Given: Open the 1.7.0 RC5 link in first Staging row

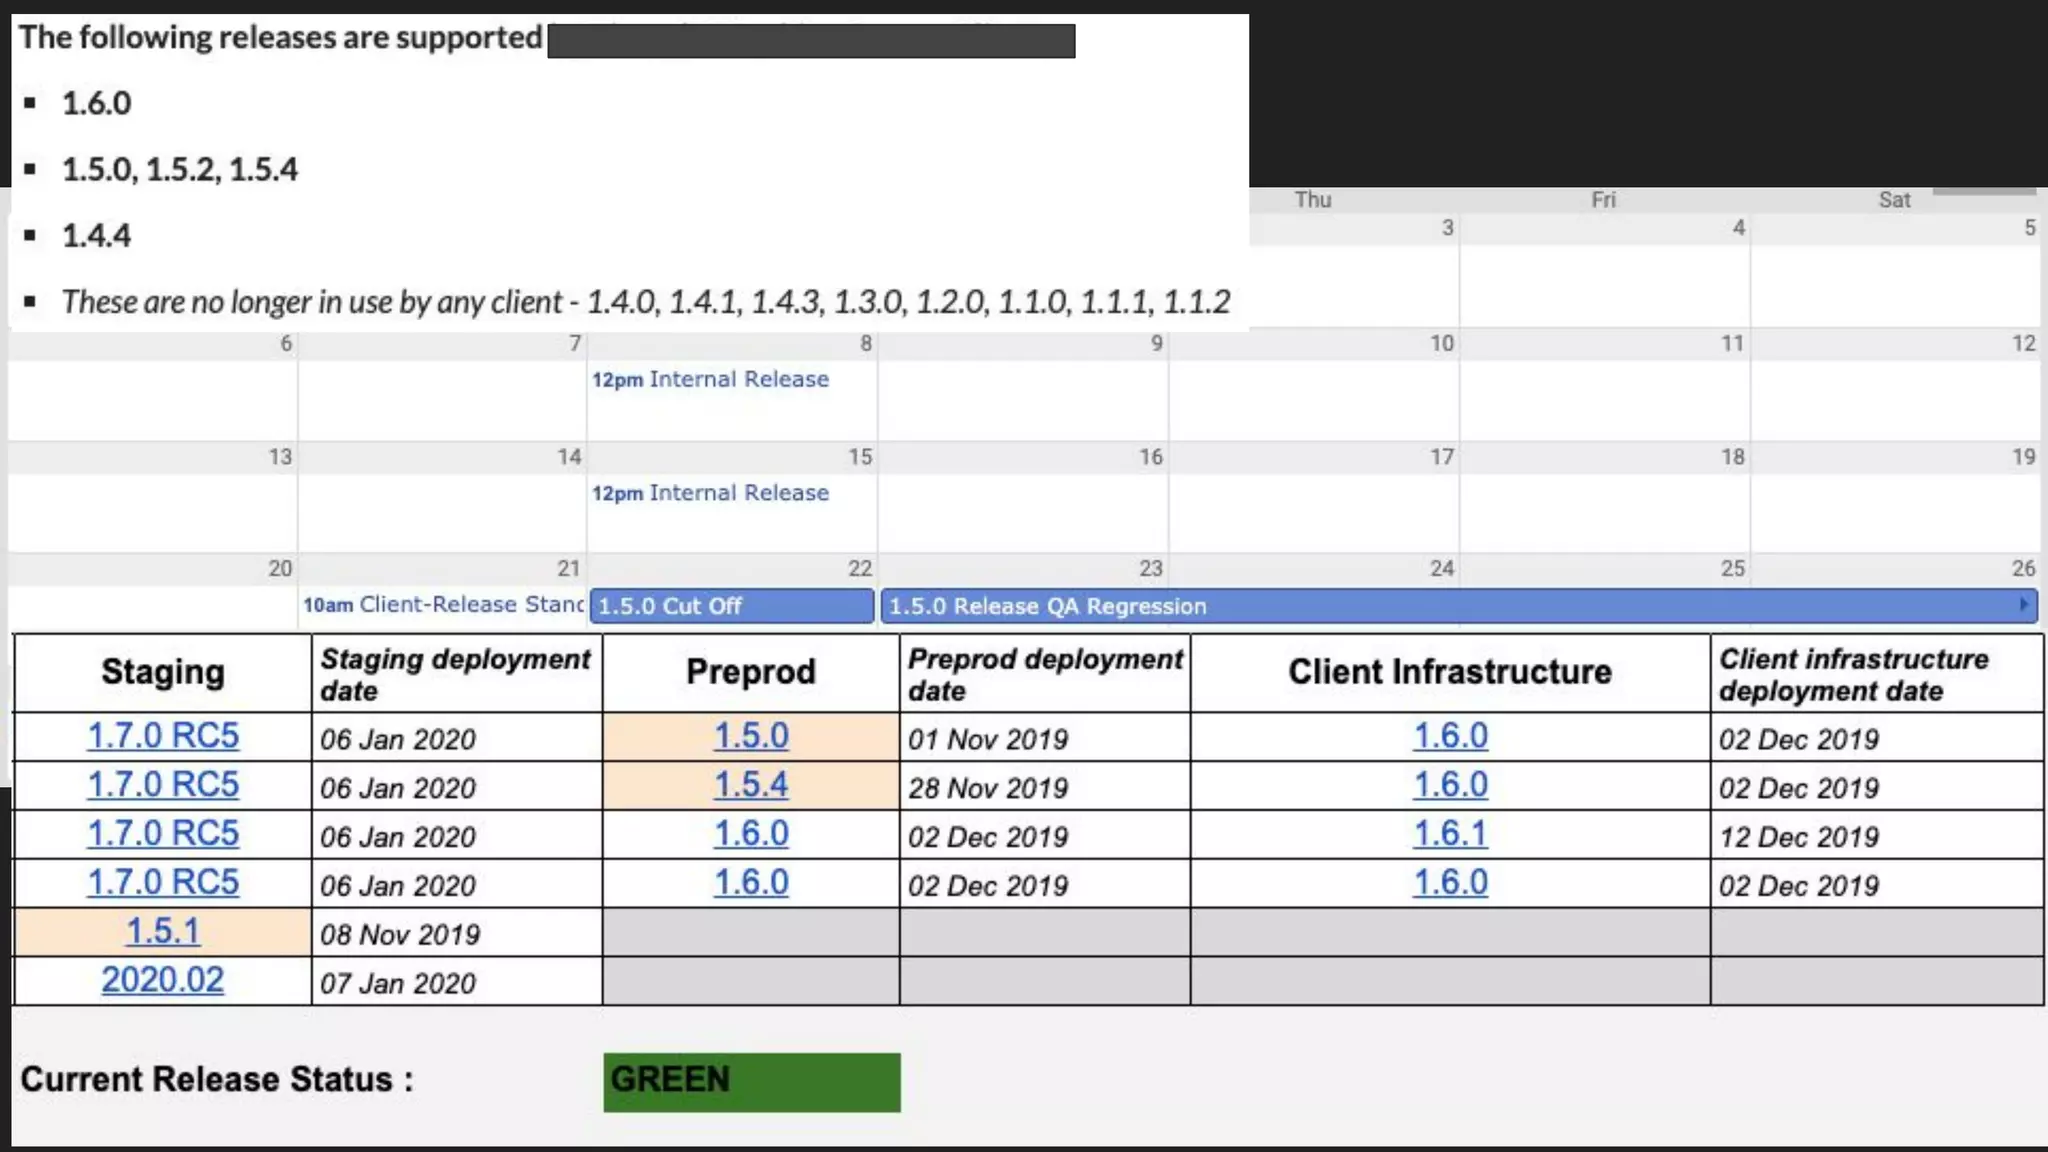Looking at the screenshot, I should [x=163, y=736].
